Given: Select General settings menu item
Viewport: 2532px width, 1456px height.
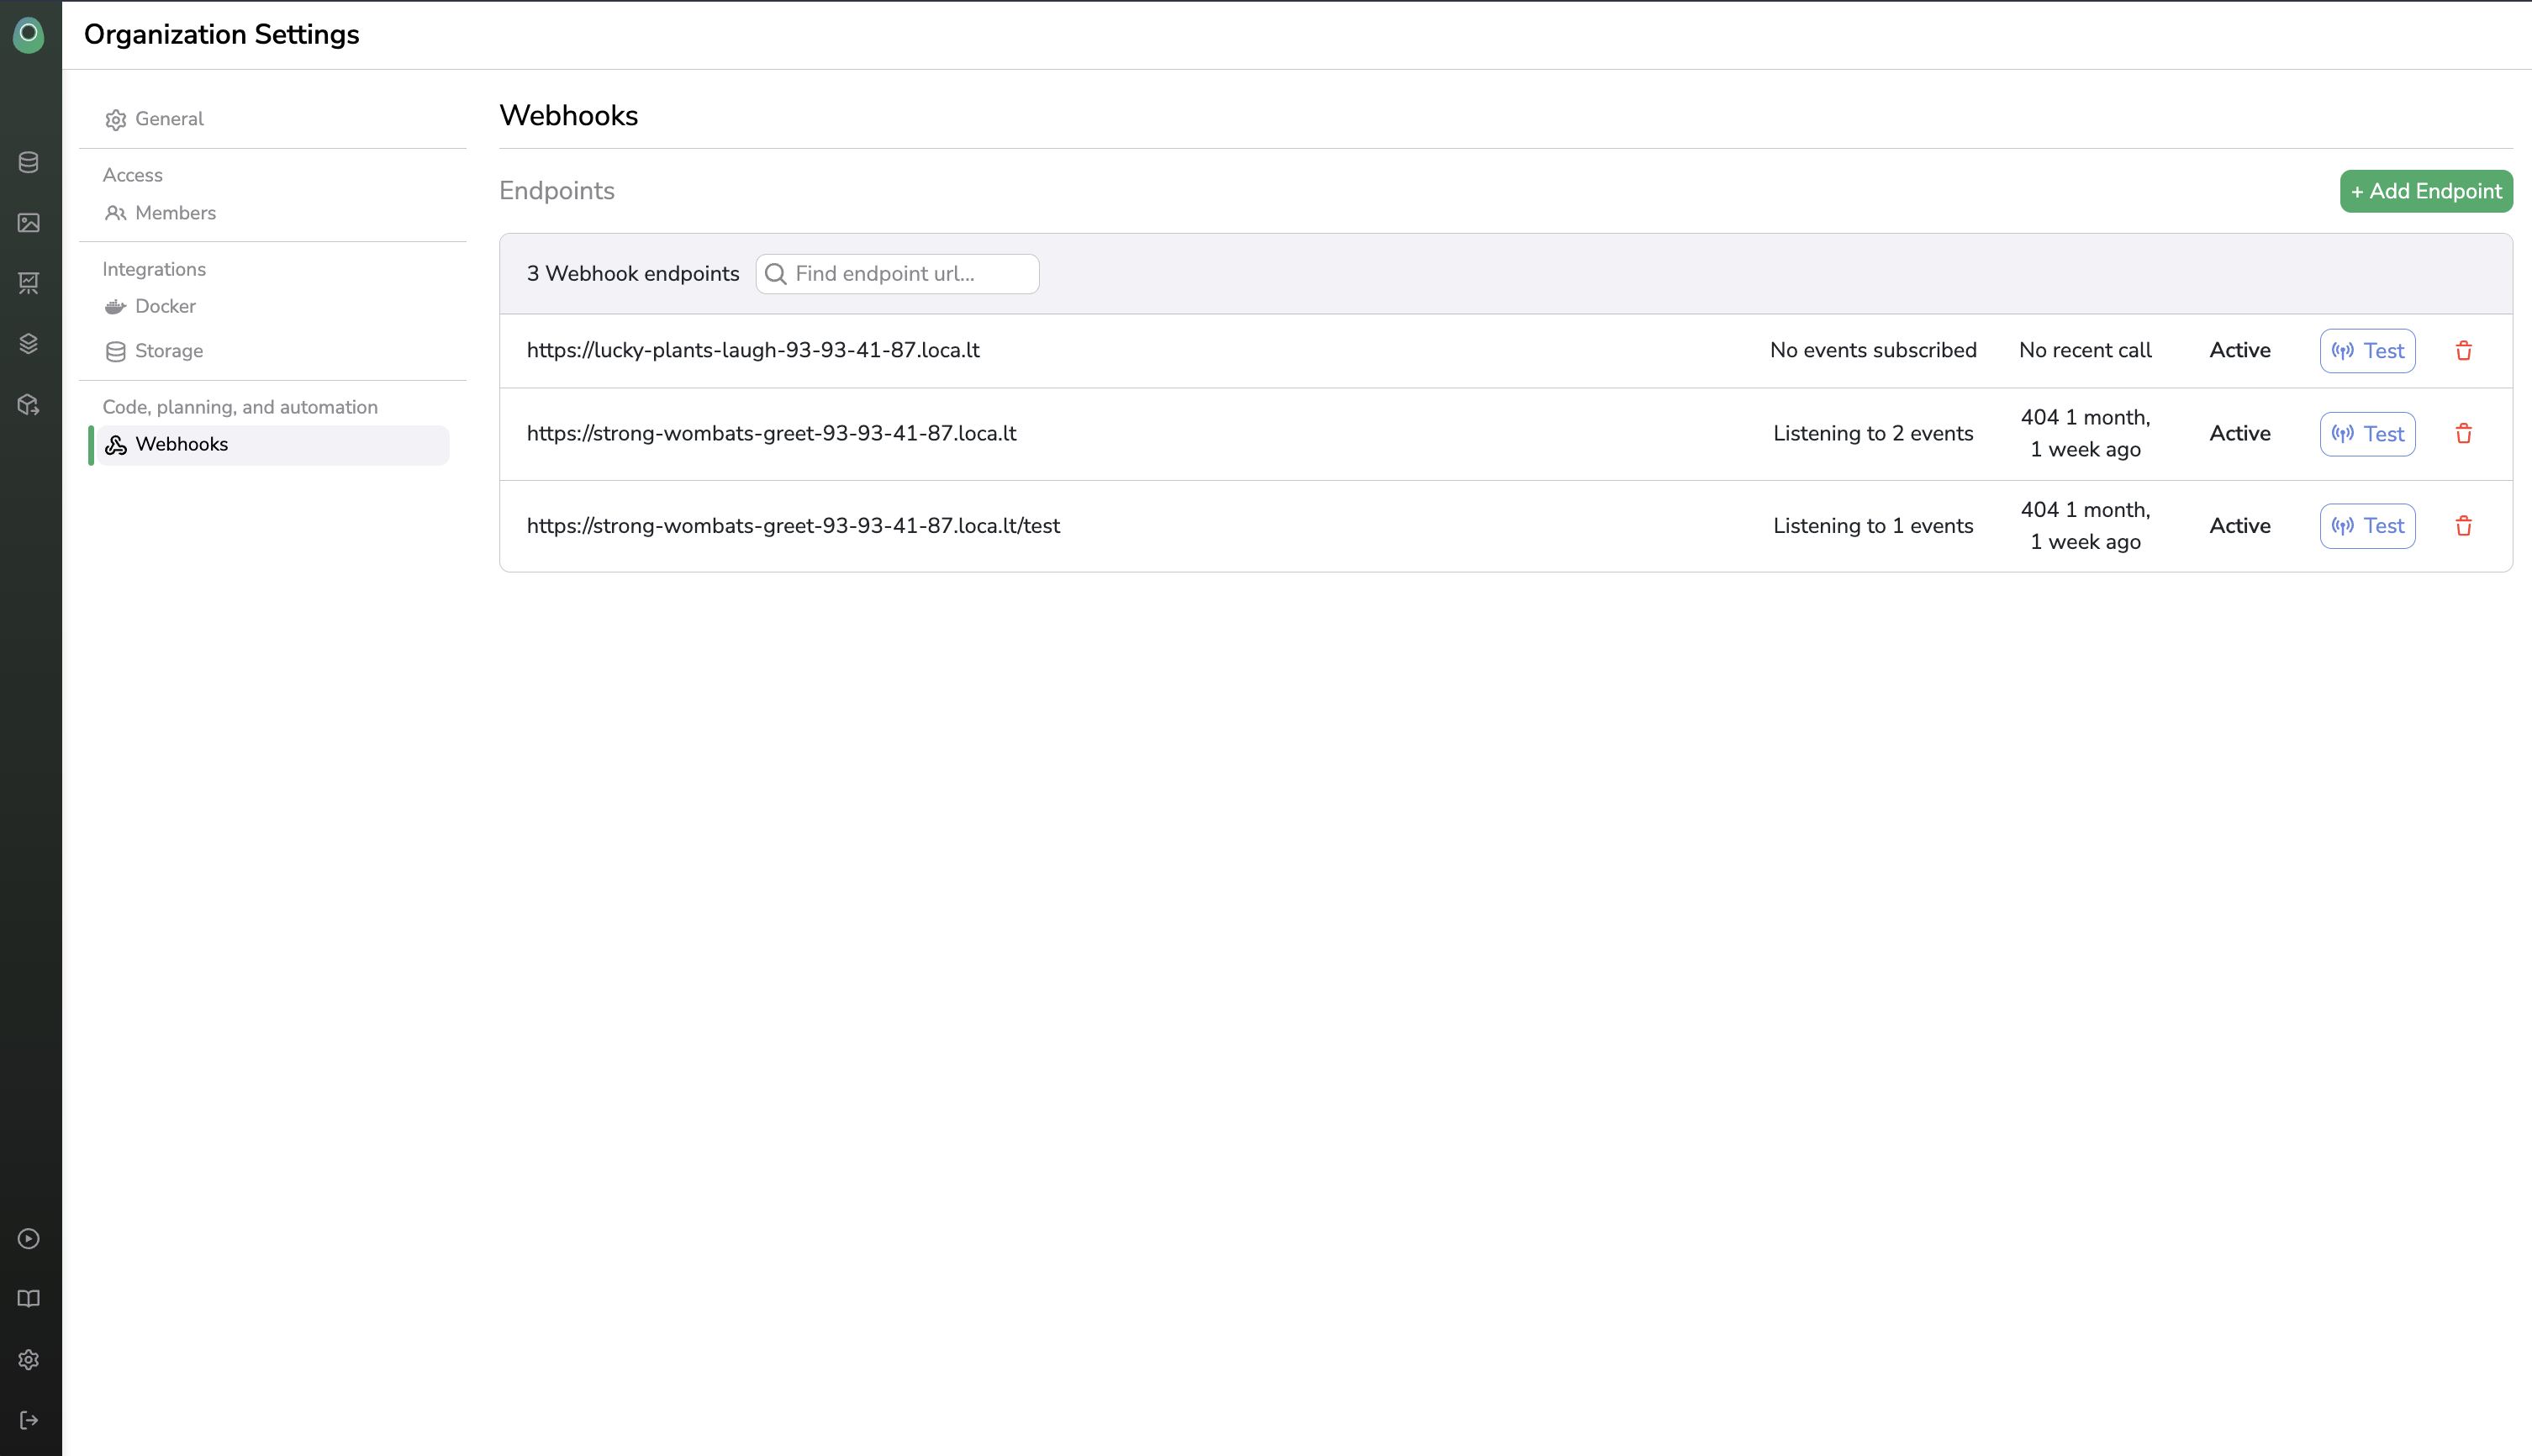Looking at the screenshot, I should coord(169,119).
